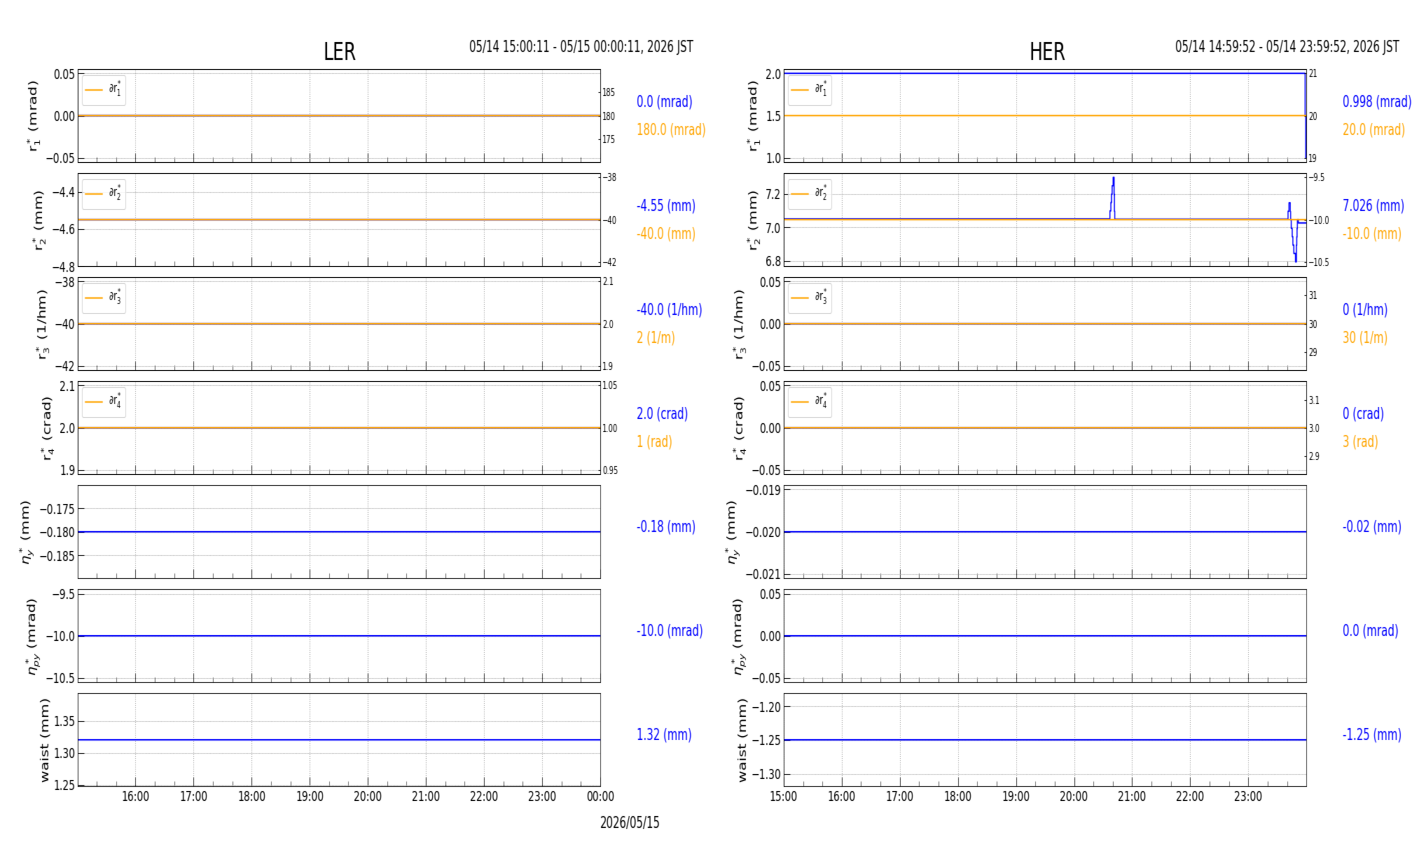Click the 1 (rad) orange value
The width and height of the screenshot is (1412, 864).
coord(654,442)
